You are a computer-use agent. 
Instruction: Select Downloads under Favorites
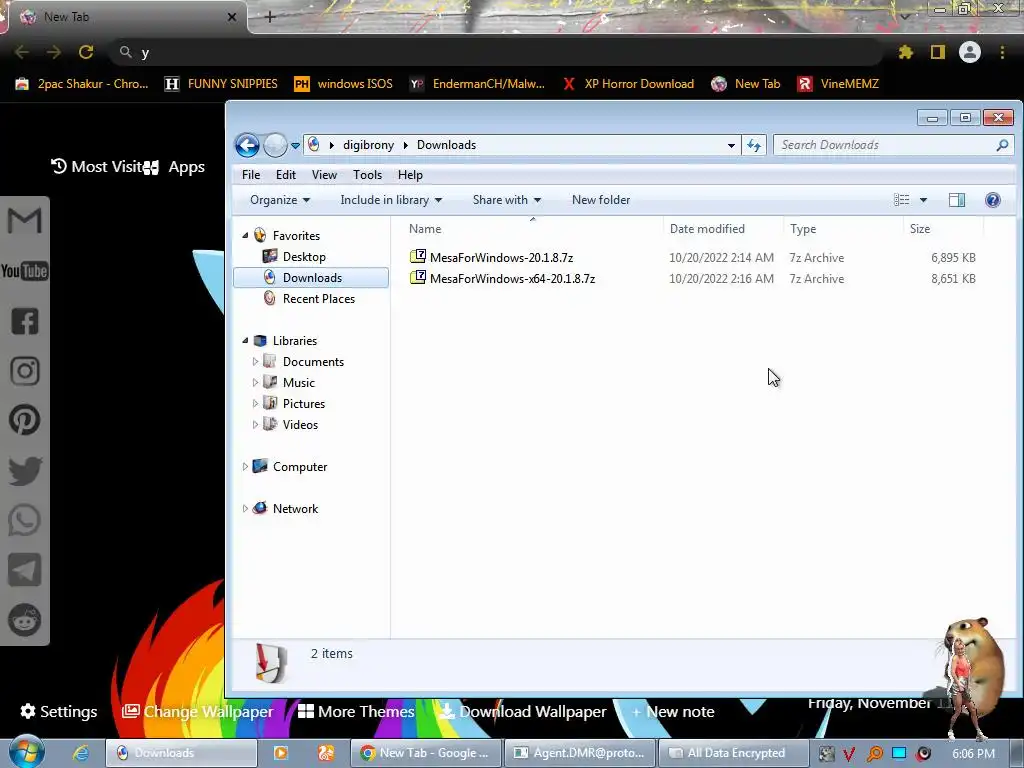(312, 278)
